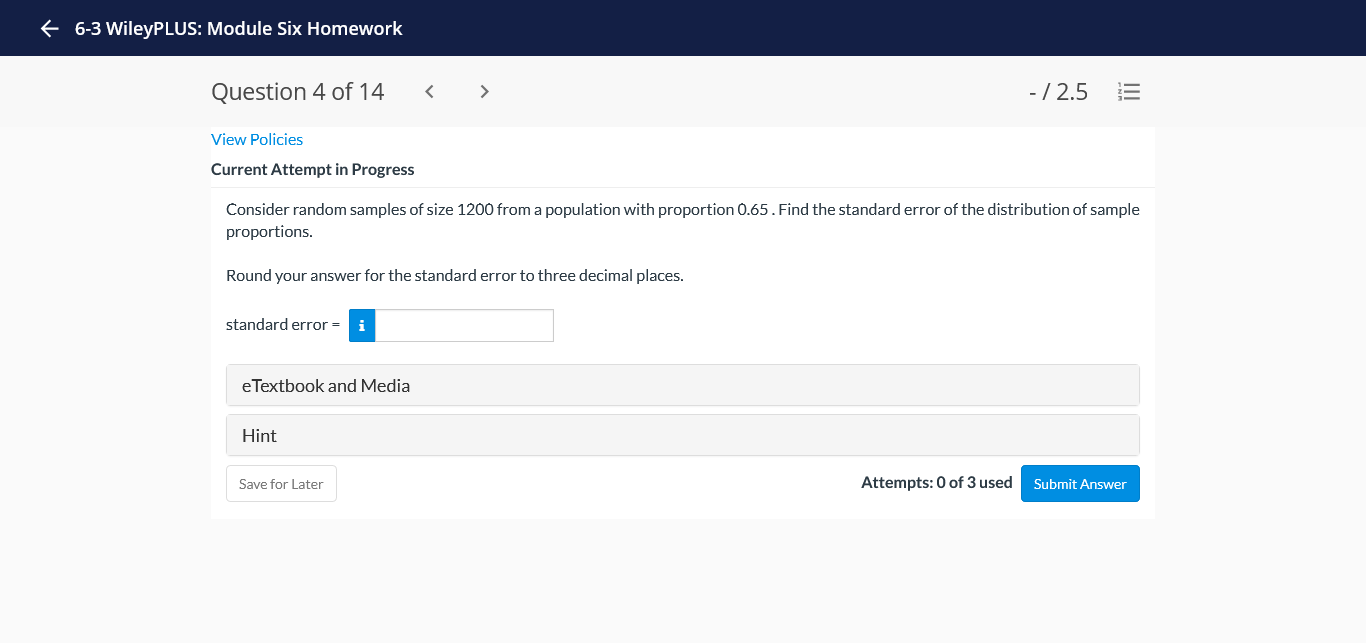Click Save for Later
This screenshot has width=1366, height=643.
pyautogui.click(x=281, y=483)
